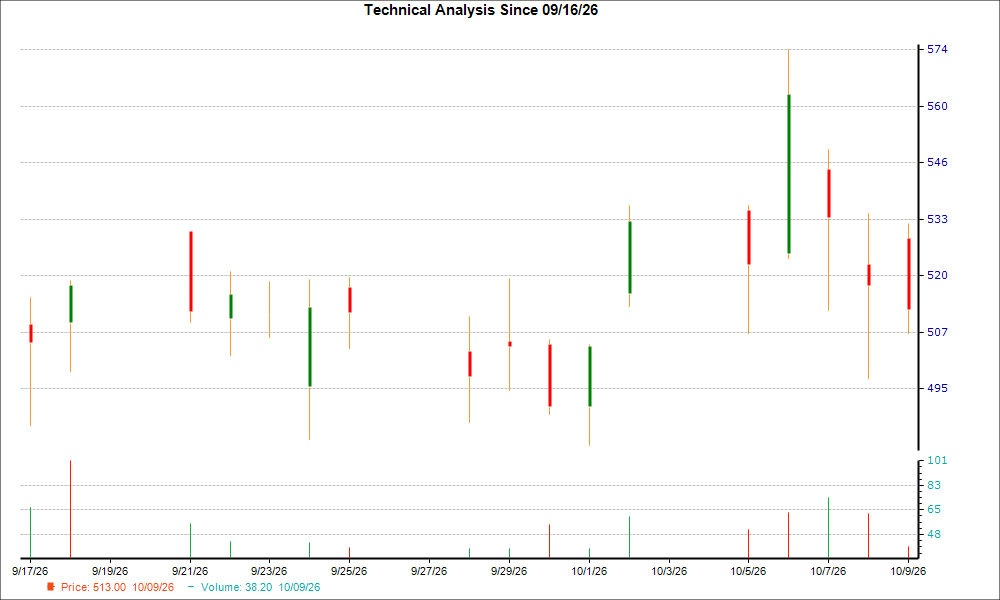Click the 101 volume axis label

click(937, 460)
